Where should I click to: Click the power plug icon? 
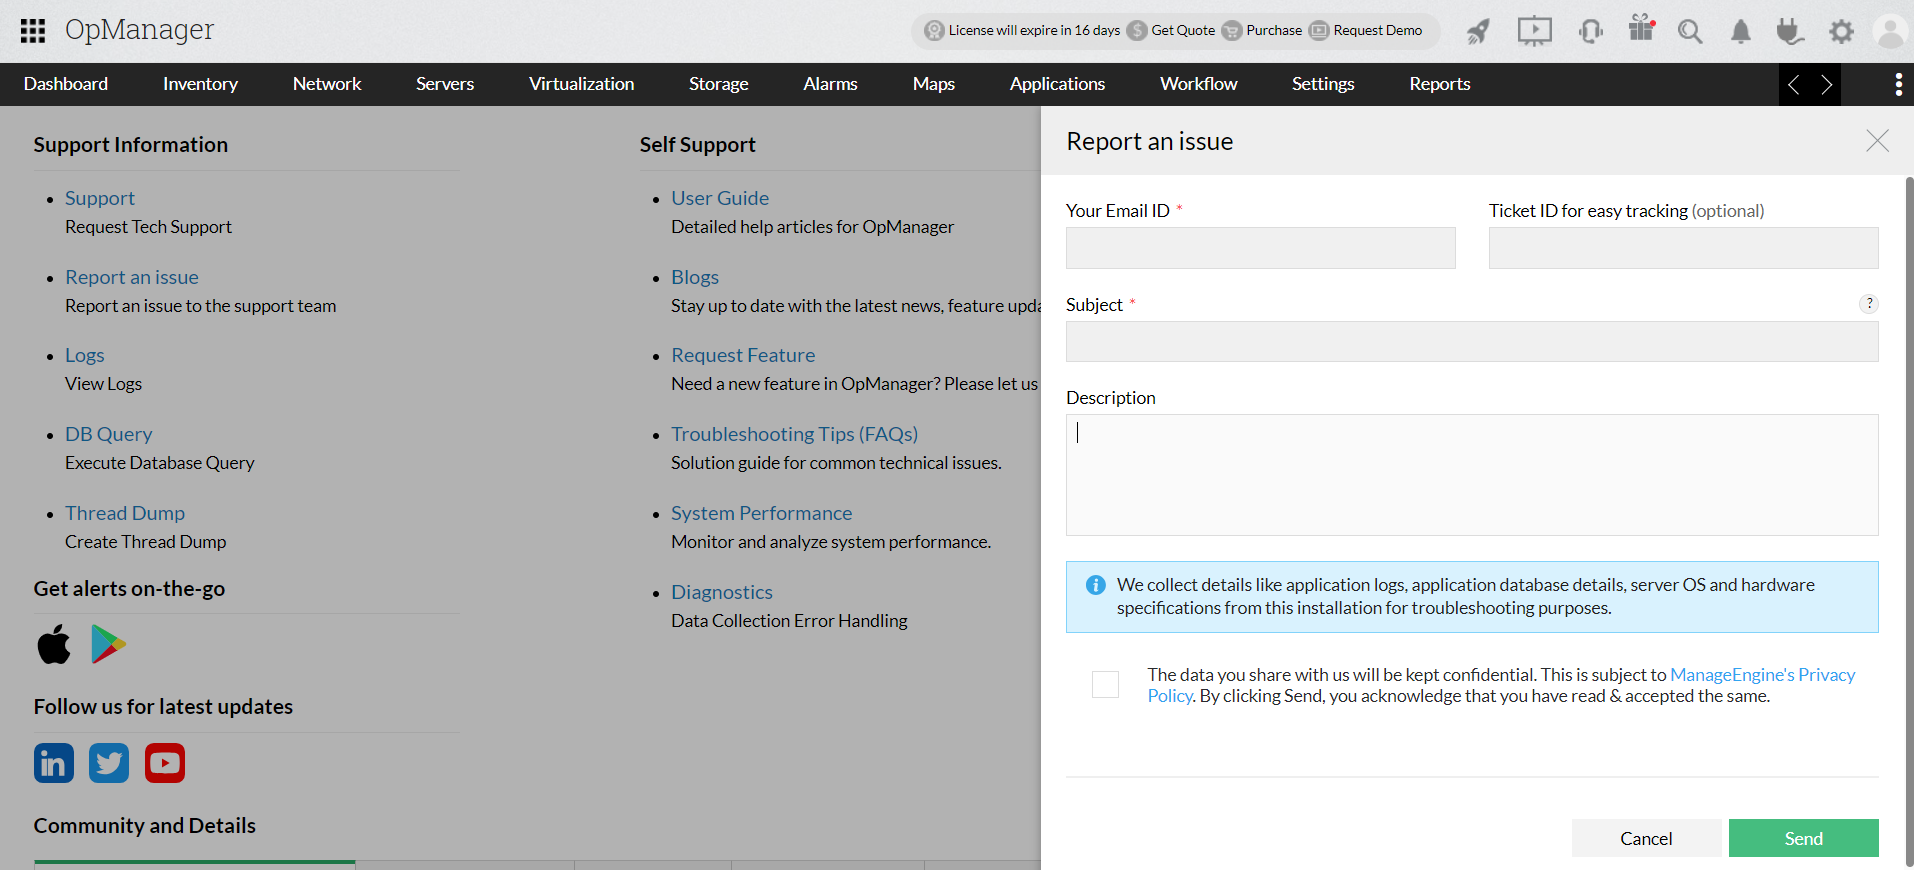pyautogui.click(x=1790, y=32)
